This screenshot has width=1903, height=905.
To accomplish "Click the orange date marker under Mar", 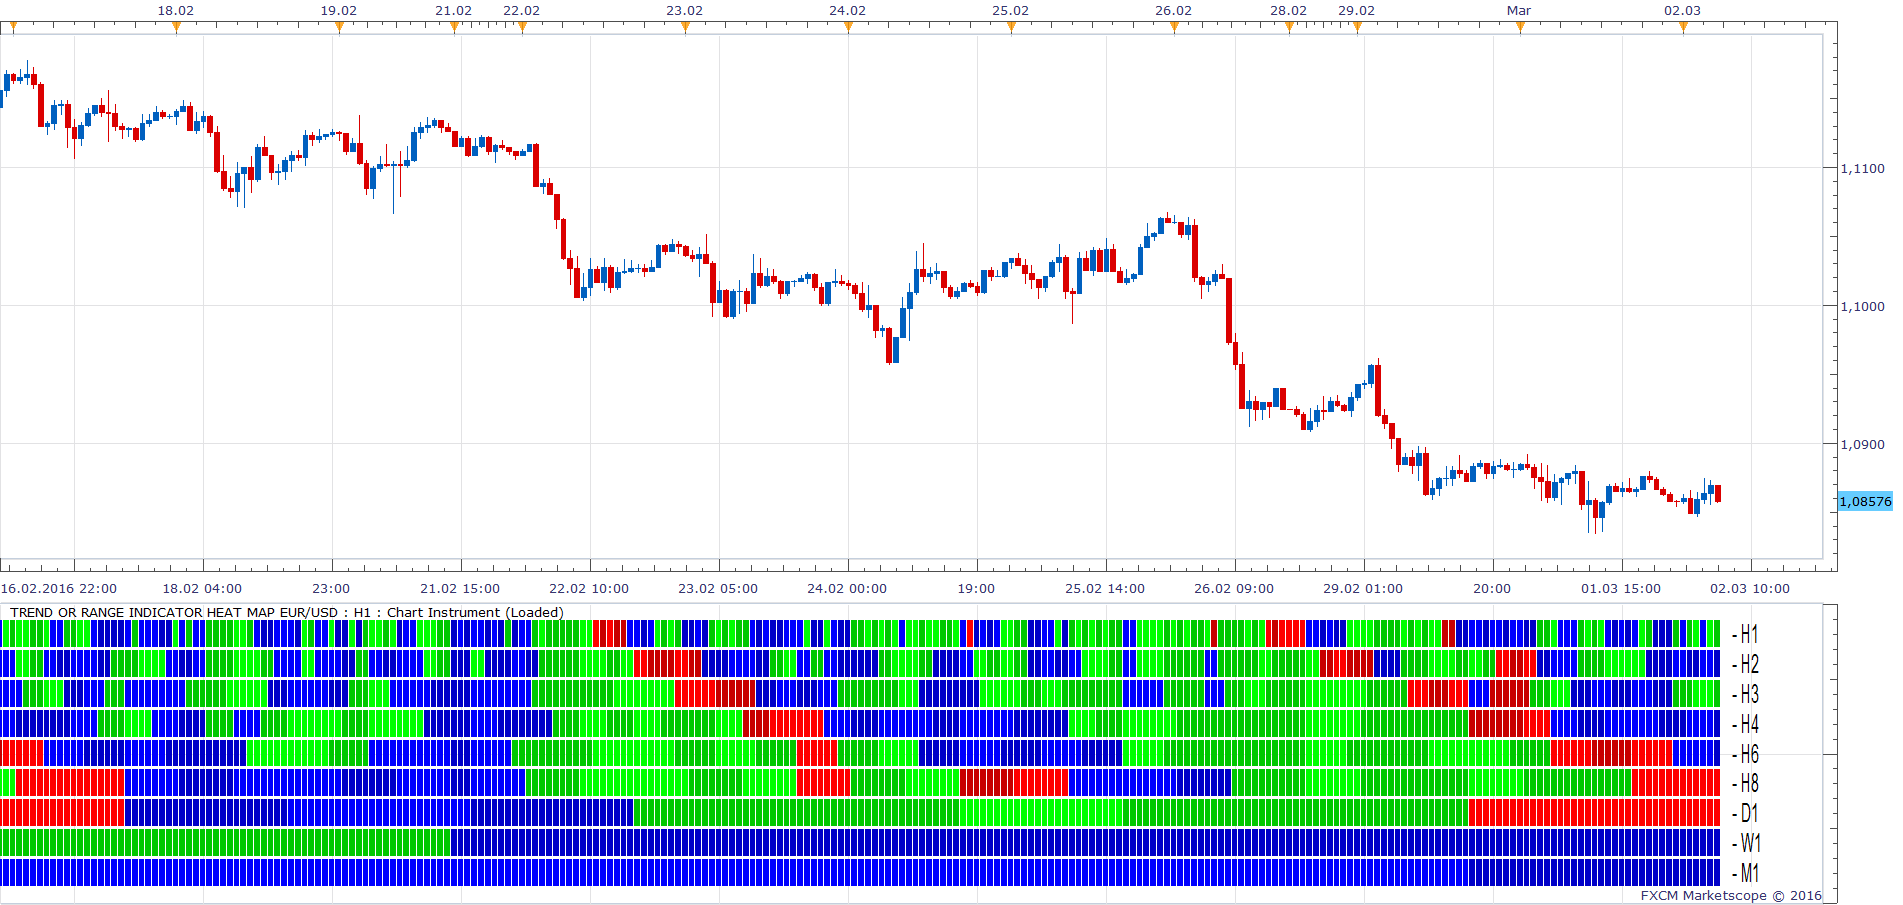I will point(1520,27).
